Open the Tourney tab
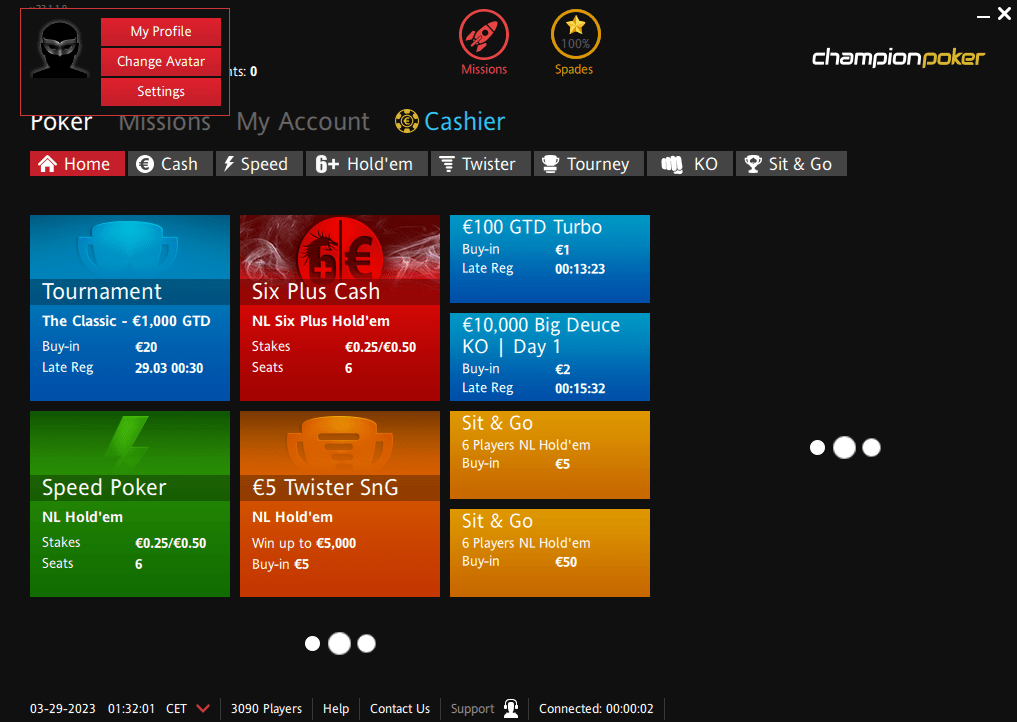Screen dimensions: 1017x722 coord(589,164)
